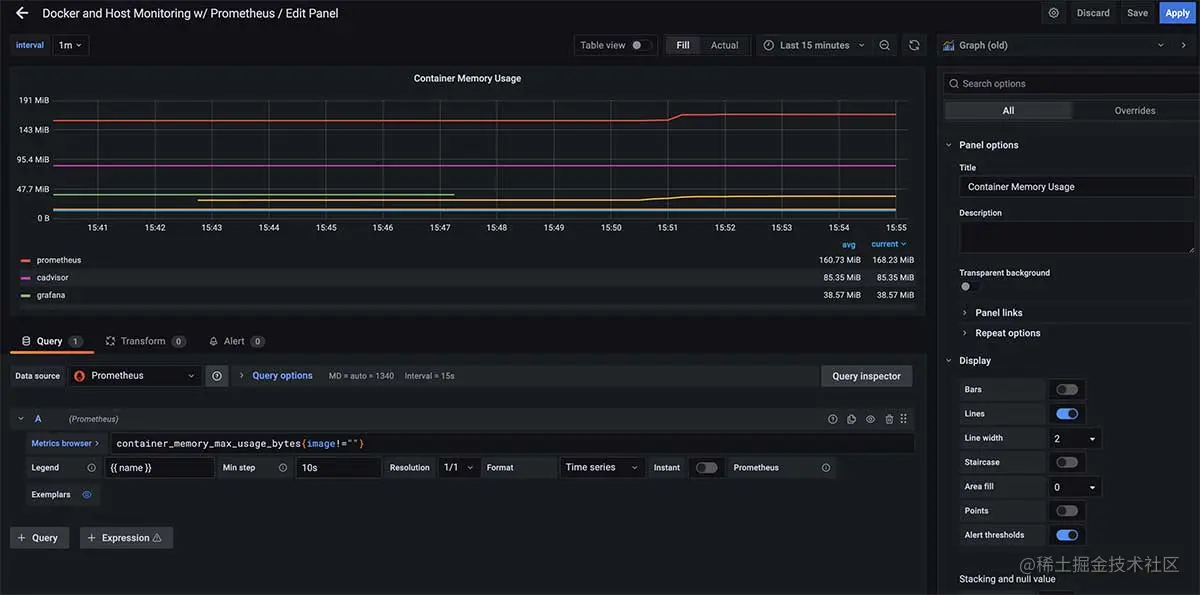
Task: Click the drag handle icon of query A
Action: pyautogui.click(x=904, y=419)
